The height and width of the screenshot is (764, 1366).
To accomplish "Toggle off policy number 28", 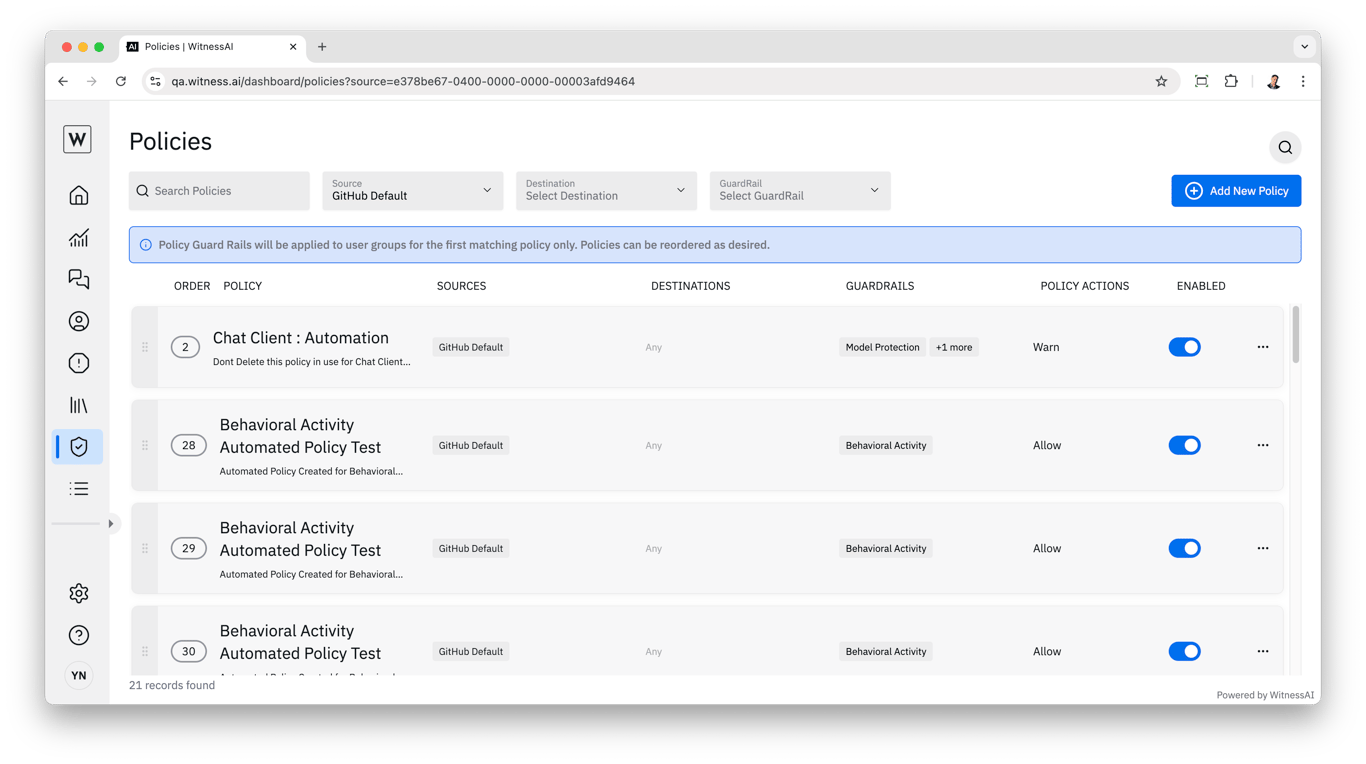I will [x=1184, y=445].
